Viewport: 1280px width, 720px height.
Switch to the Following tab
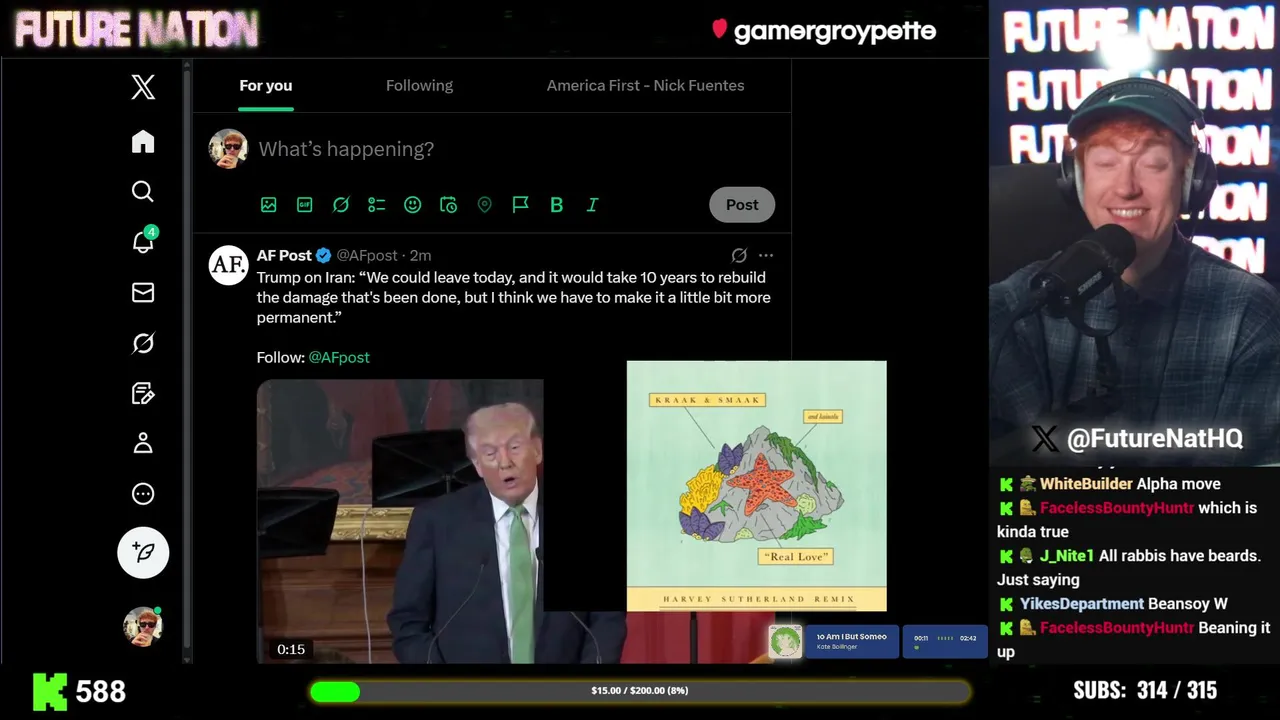(419, 86)
